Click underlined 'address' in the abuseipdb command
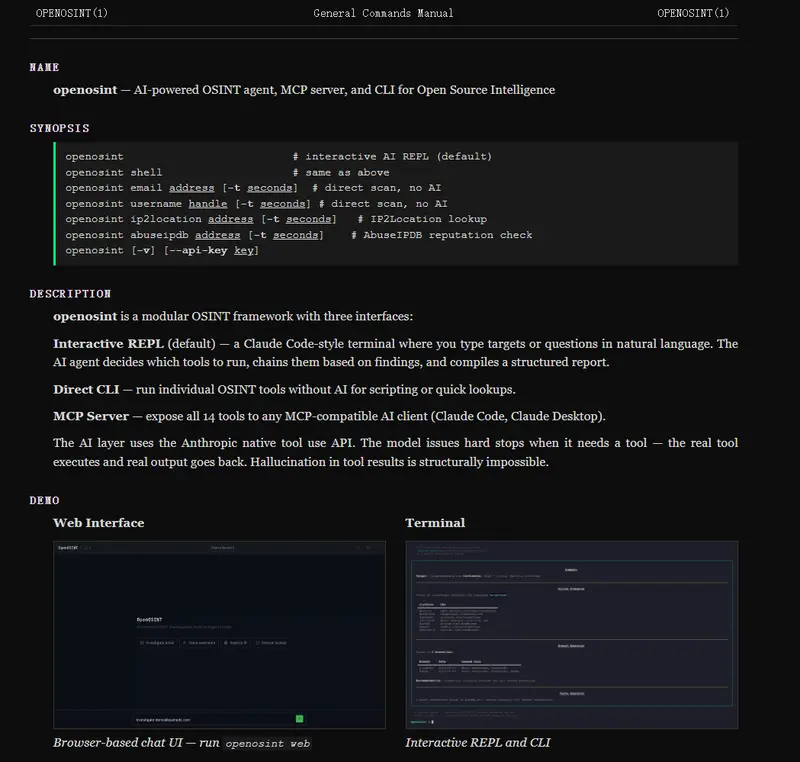Image resolution: width=800 pixels, height=762 pixels. pyautogui.click(x=217, y=235)
